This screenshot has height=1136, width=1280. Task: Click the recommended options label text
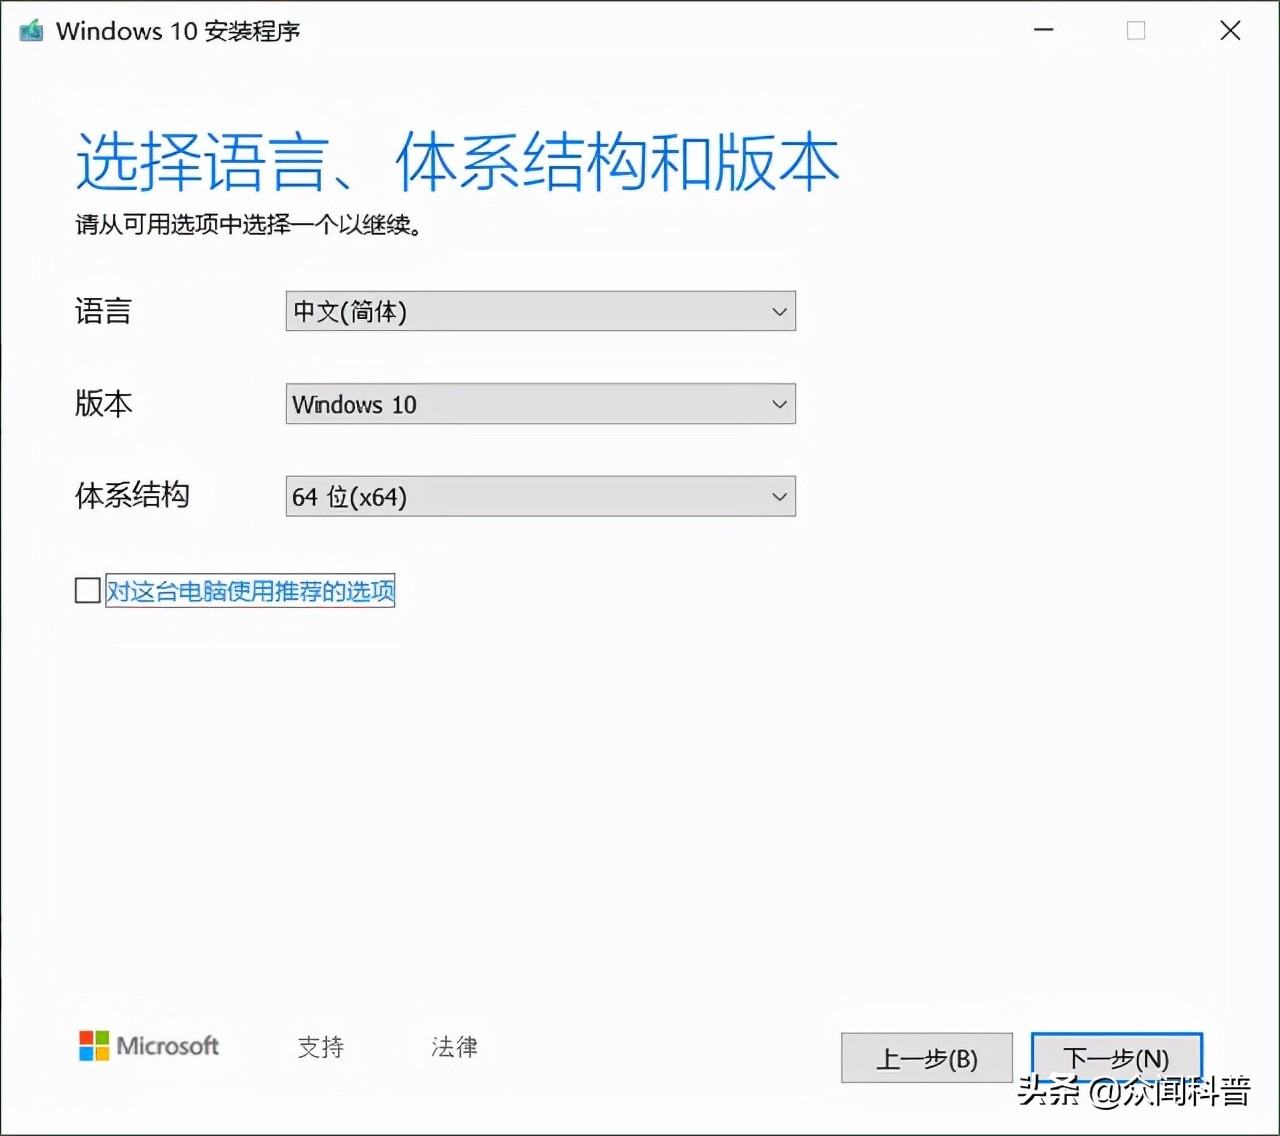[x=249, y=590]
